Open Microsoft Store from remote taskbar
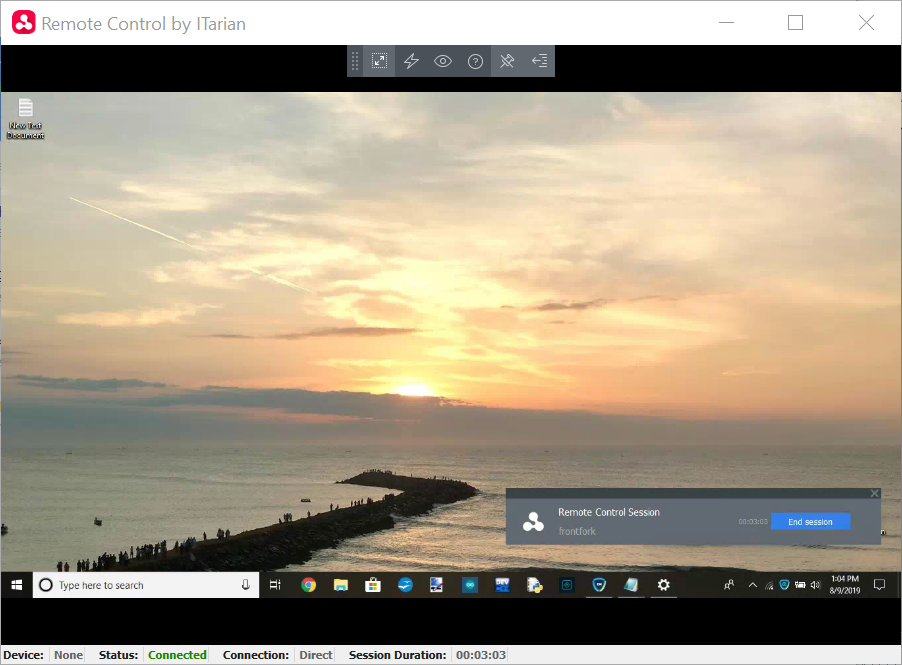The image size is (902, 665). pos(373,585)
